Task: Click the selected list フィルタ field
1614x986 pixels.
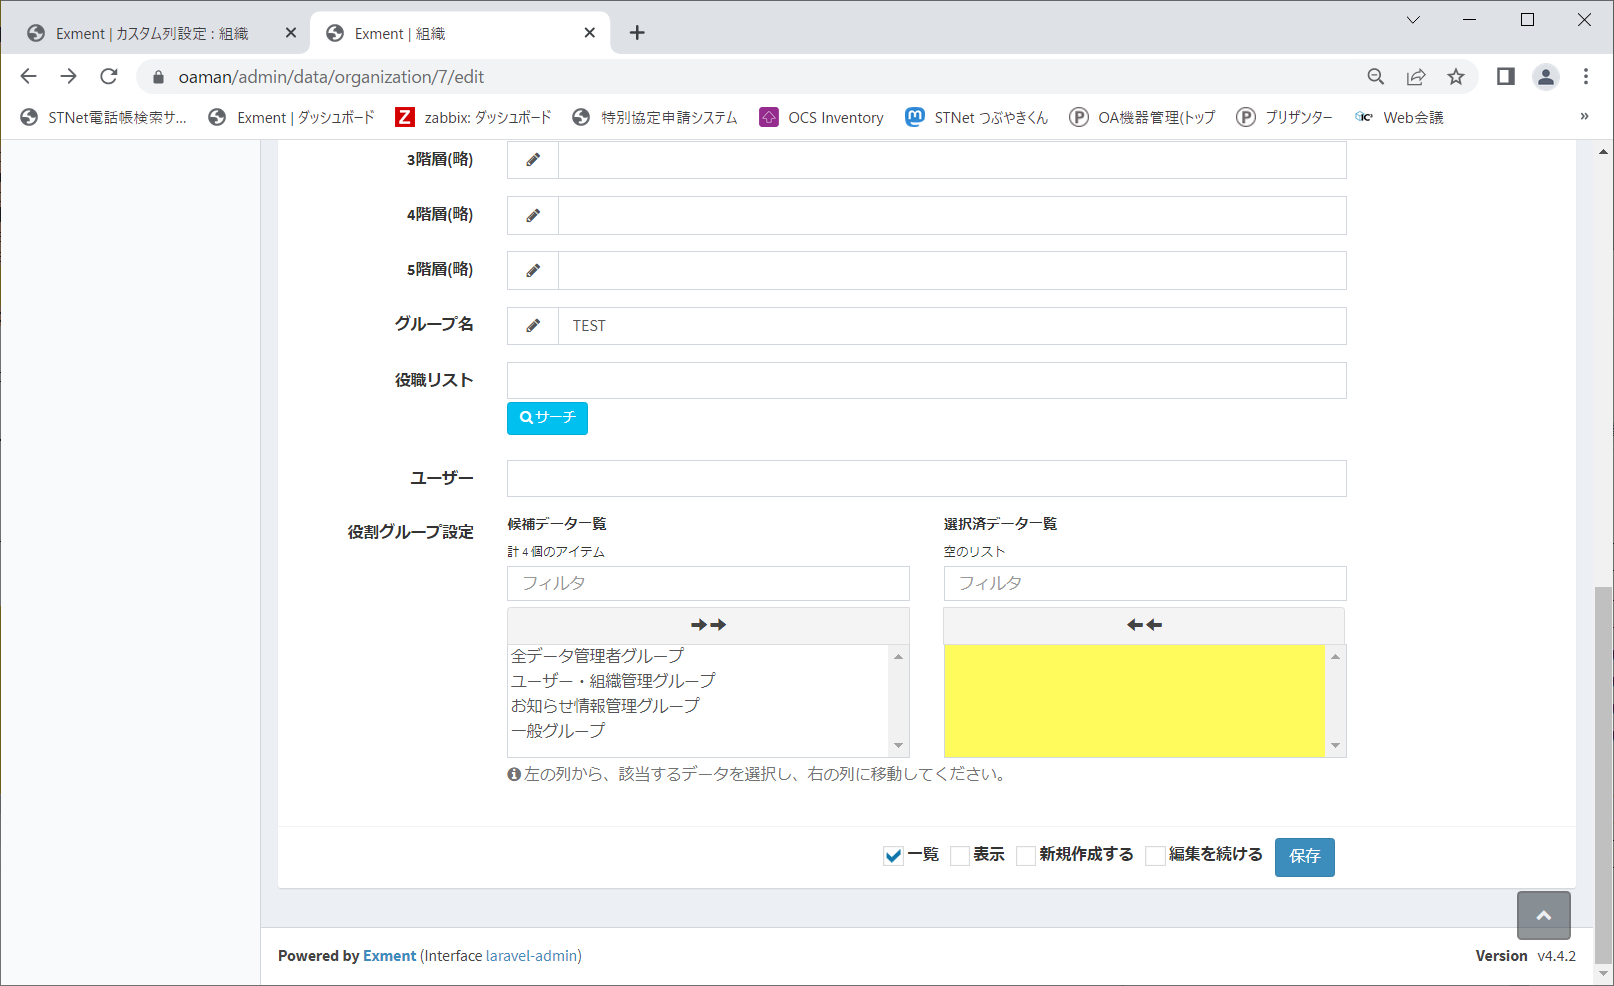Action: click(x=1144, y=583)
